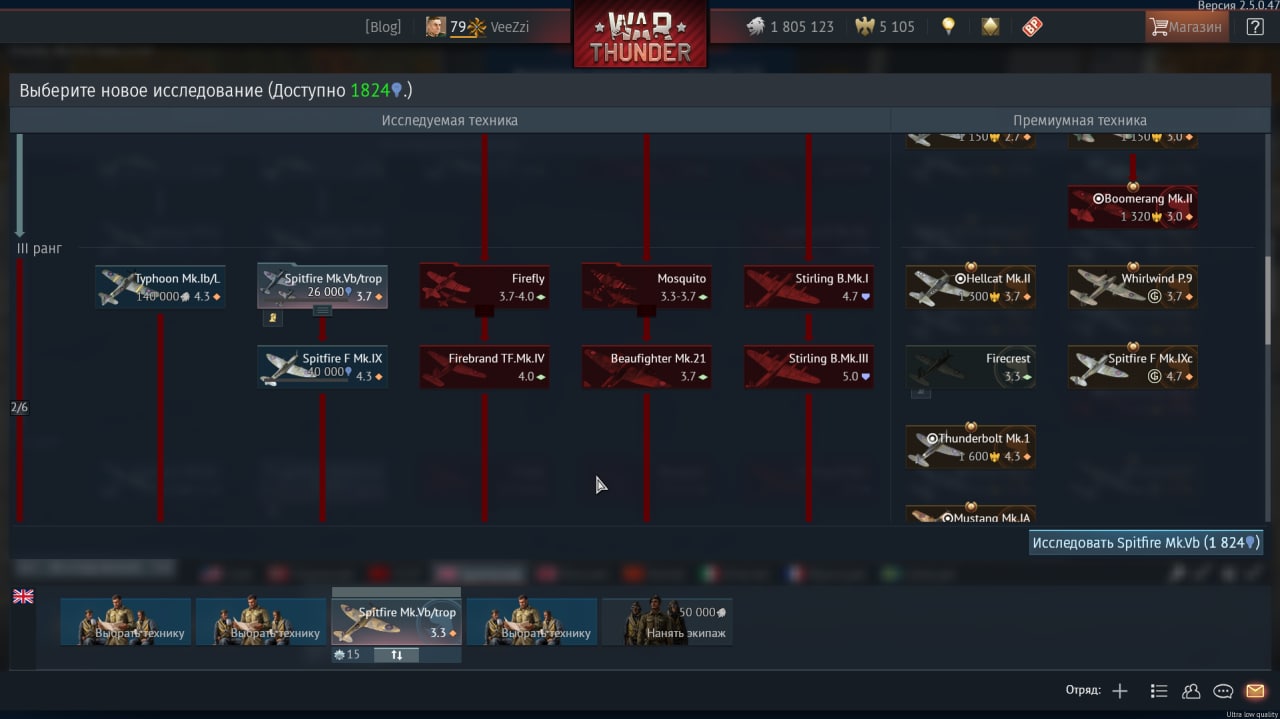The width and height of the screenshot is (1280, 719).
Task: Open the contacts people icon in bottom bar
Action: click(1191, 691)
